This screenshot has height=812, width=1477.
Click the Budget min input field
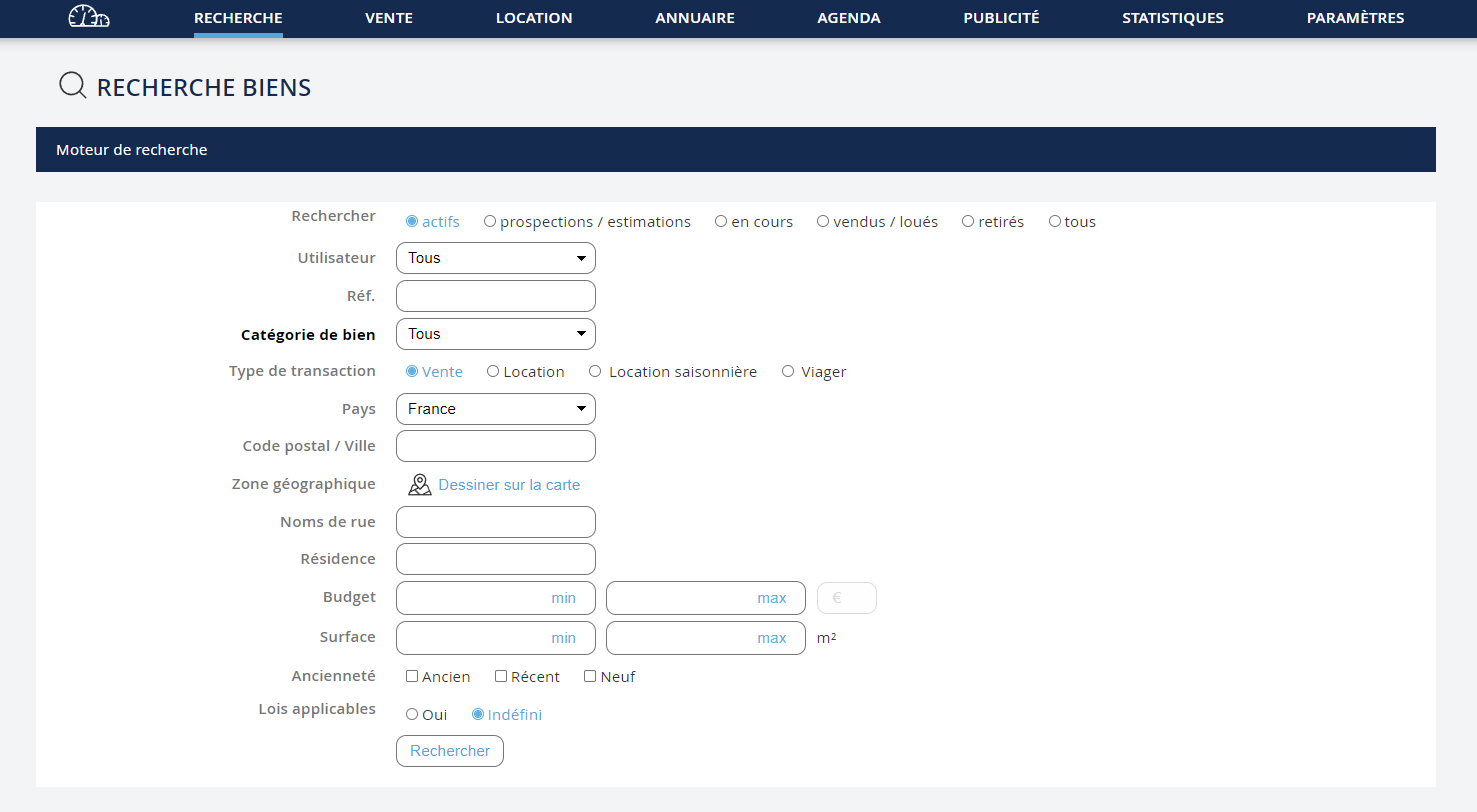(x=496, y=598)
